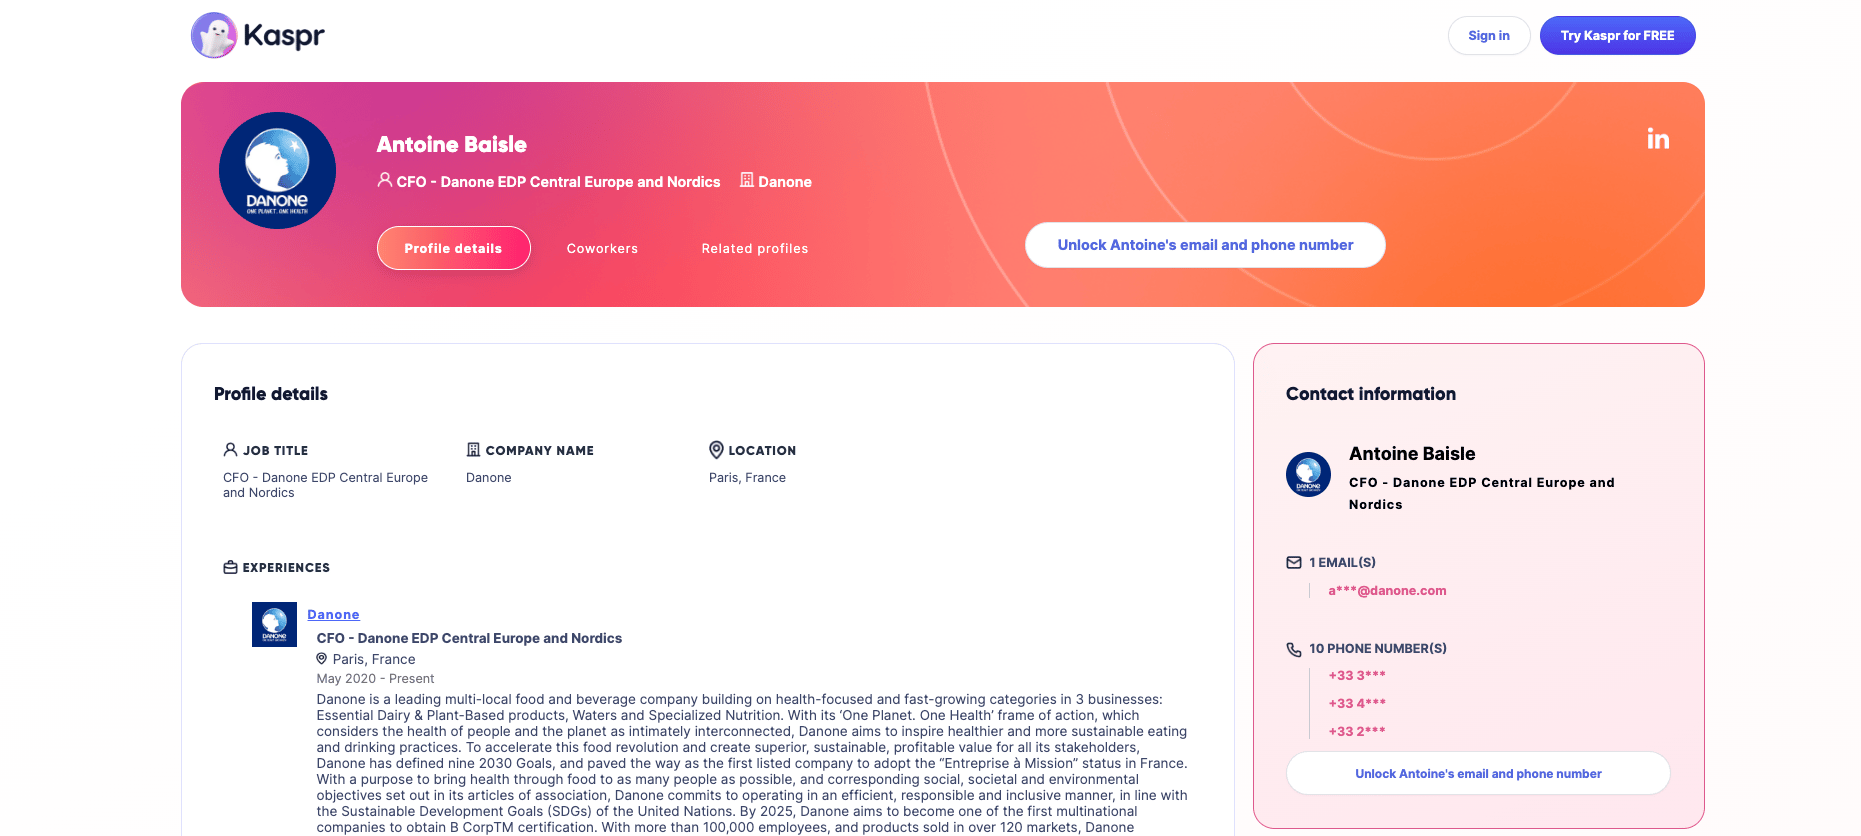Click Danone value under COMPANY NAME

(x=489, y=478)
